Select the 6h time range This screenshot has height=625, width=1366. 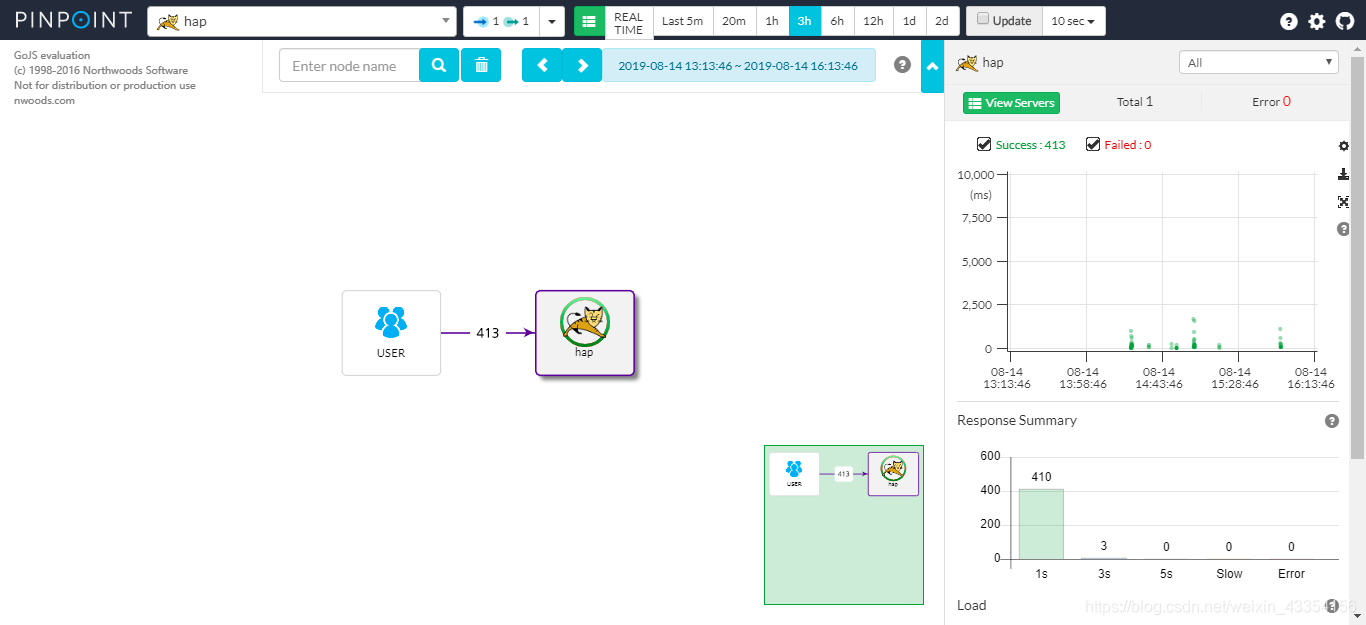pyautogui.click(x=838, y=21)
